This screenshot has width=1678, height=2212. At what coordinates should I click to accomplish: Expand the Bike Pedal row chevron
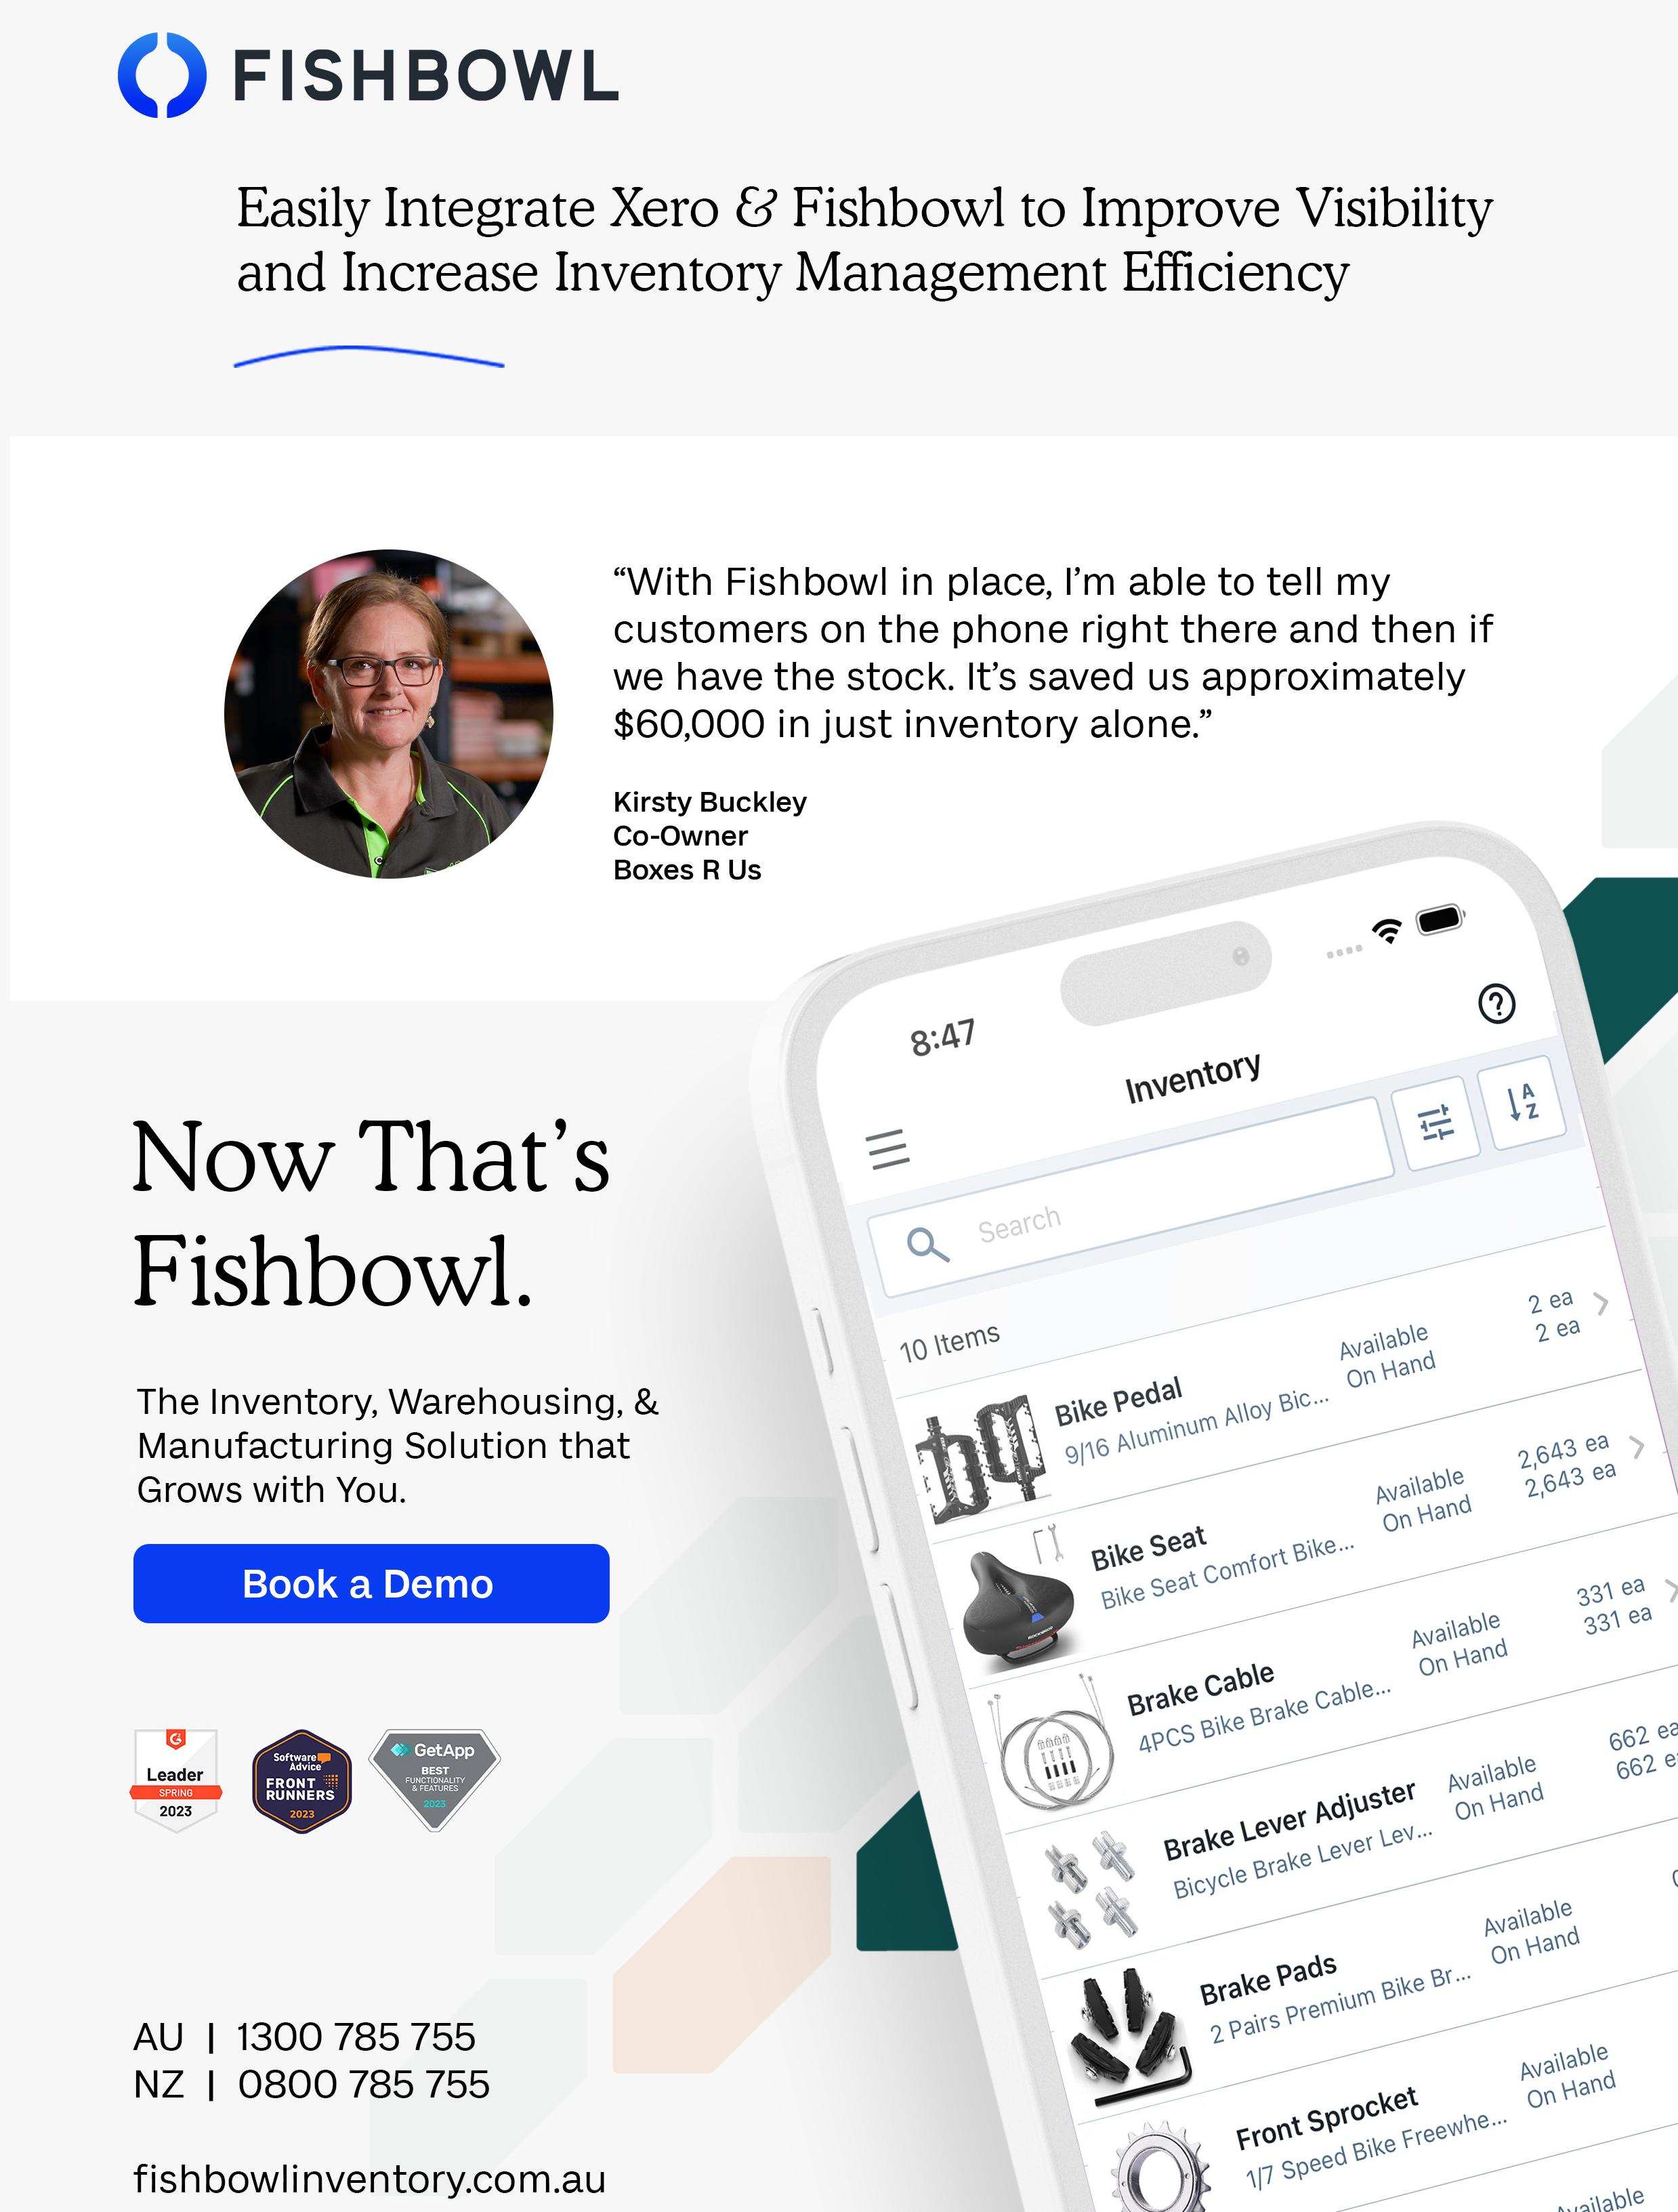pyautogui.click(x=1601, y=1303)
